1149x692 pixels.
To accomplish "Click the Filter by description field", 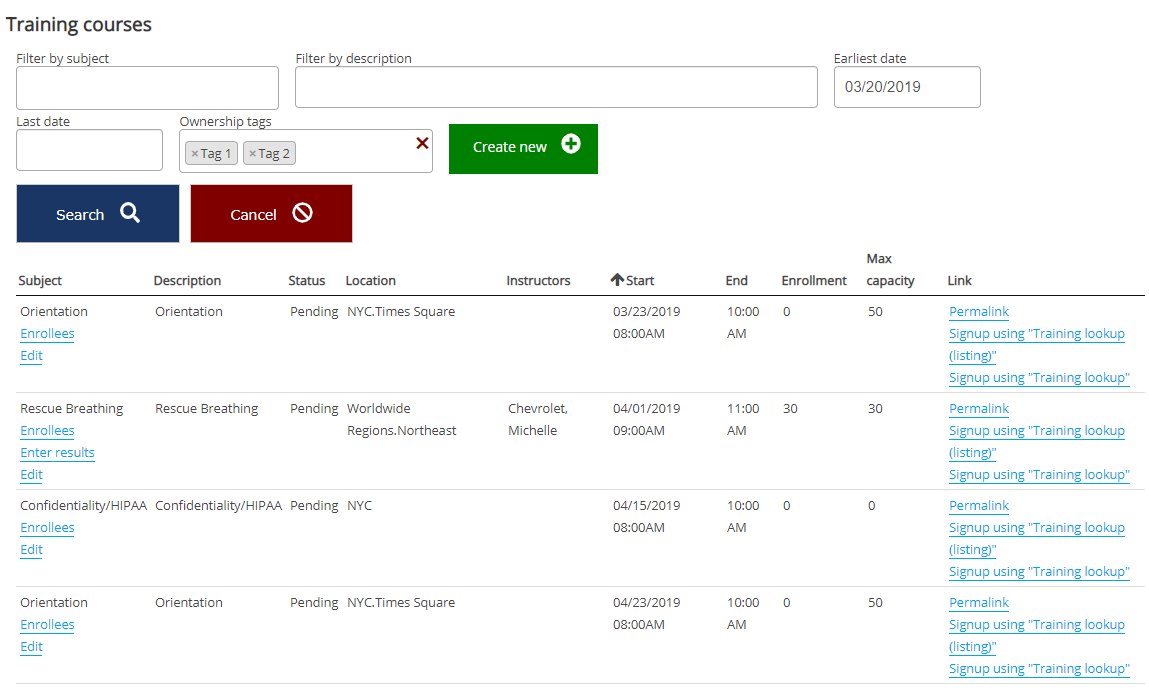I will point(556,88).
